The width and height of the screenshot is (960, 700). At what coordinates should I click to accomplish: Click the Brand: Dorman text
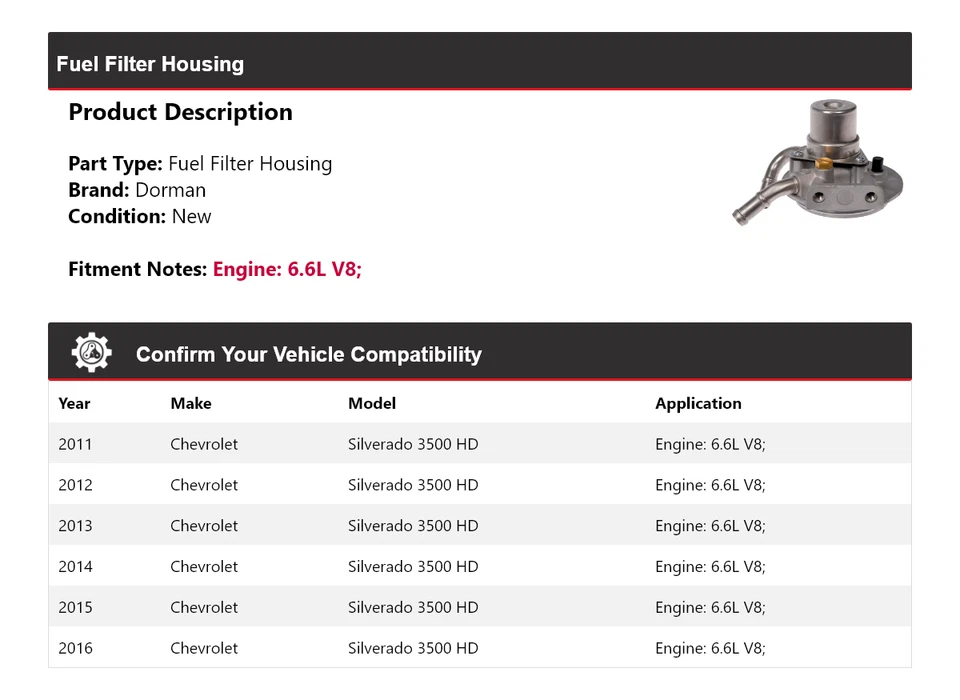pos(137,190)
